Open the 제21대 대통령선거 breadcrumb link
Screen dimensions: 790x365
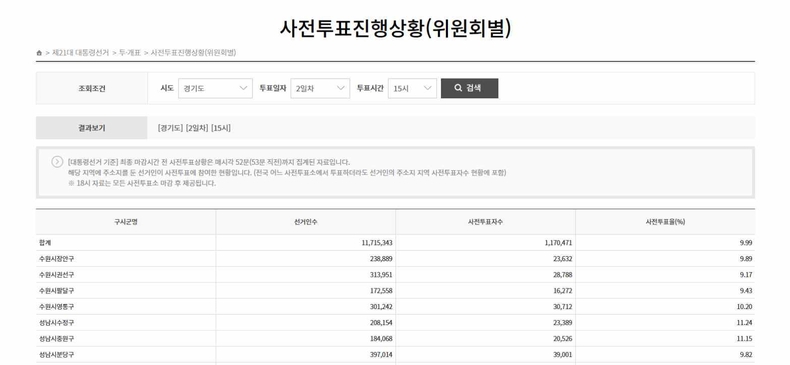81,52
